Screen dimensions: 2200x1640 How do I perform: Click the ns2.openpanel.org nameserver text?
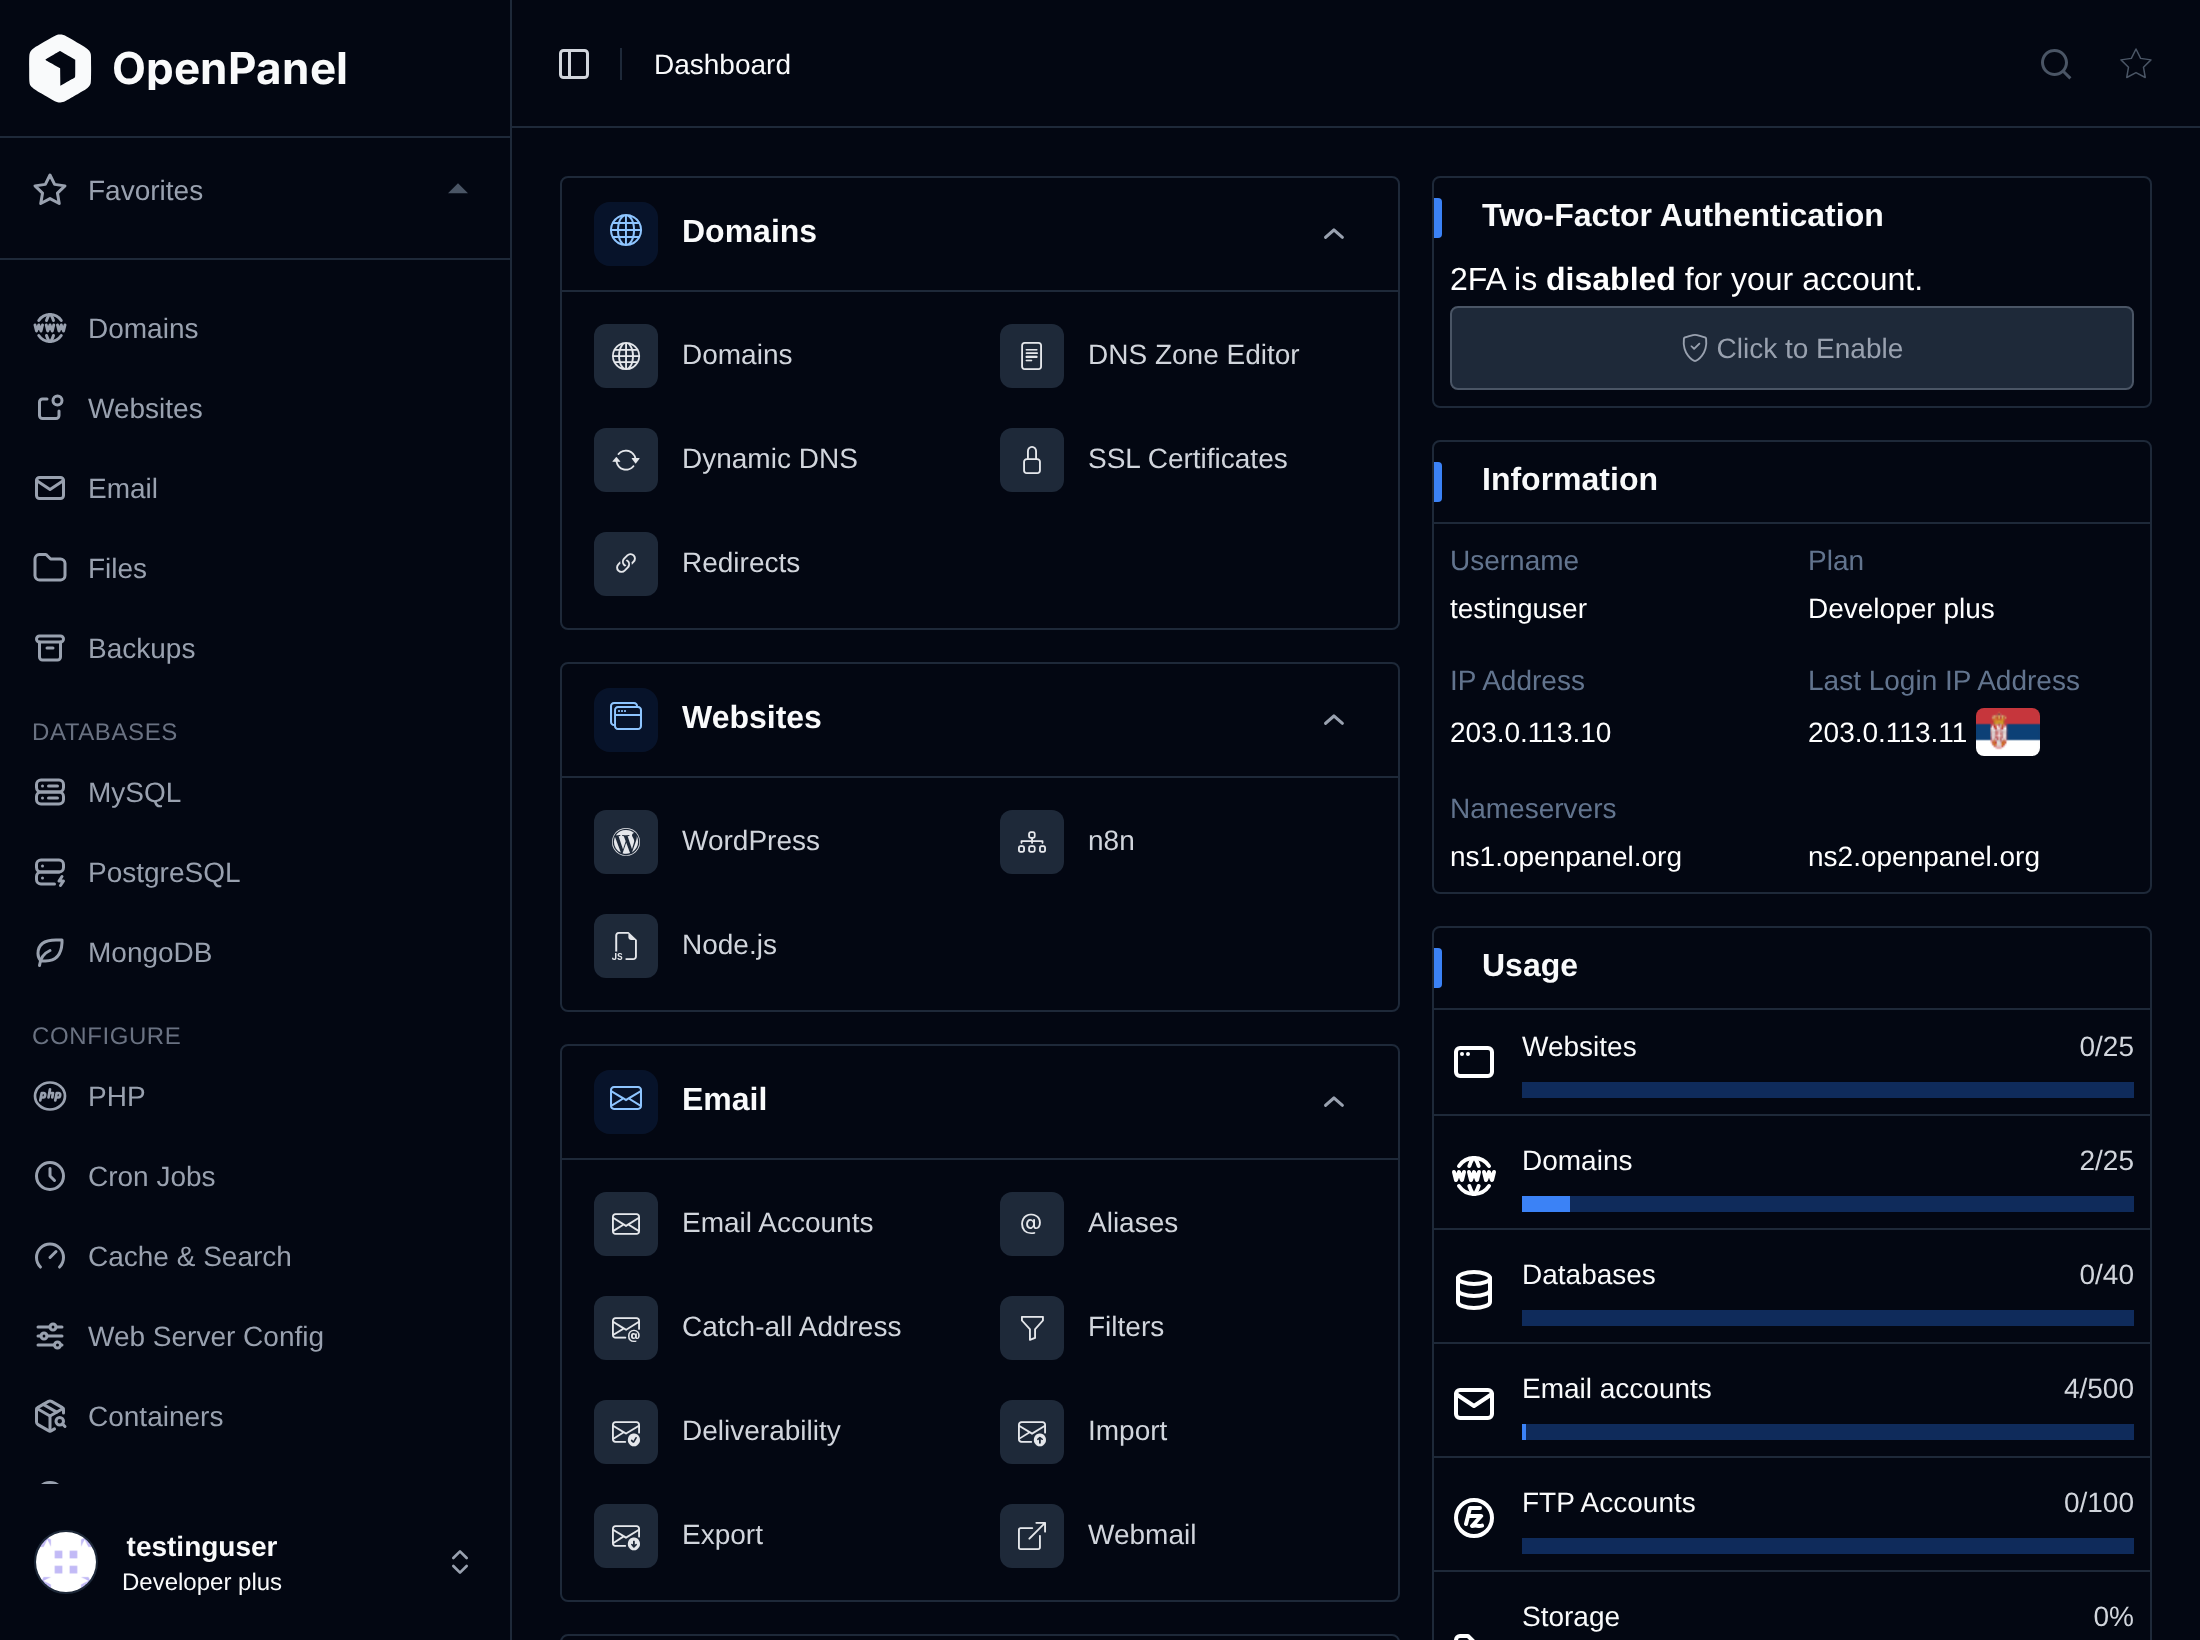pos(1924,857)
